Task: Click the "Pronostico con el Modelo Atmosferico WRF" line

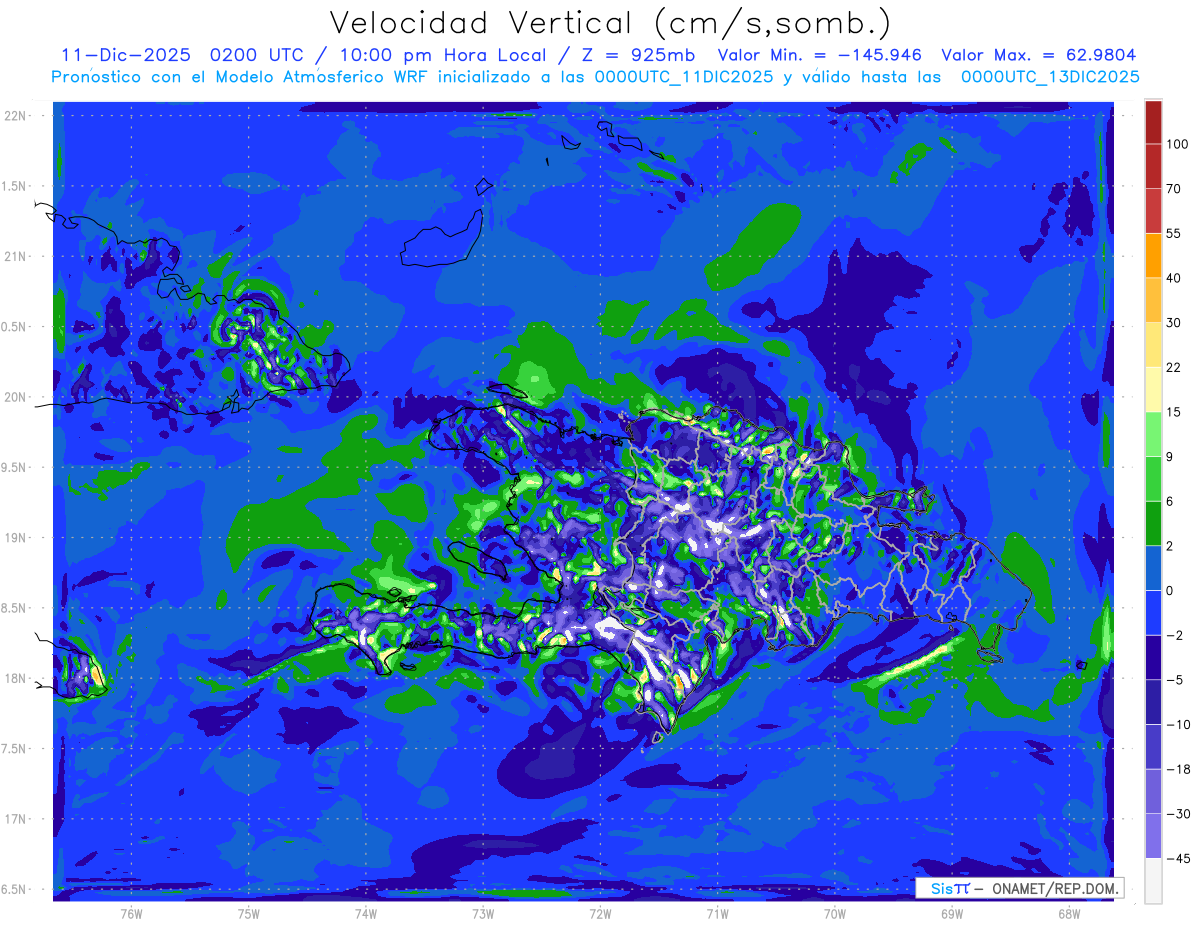Action: (595, 76)
